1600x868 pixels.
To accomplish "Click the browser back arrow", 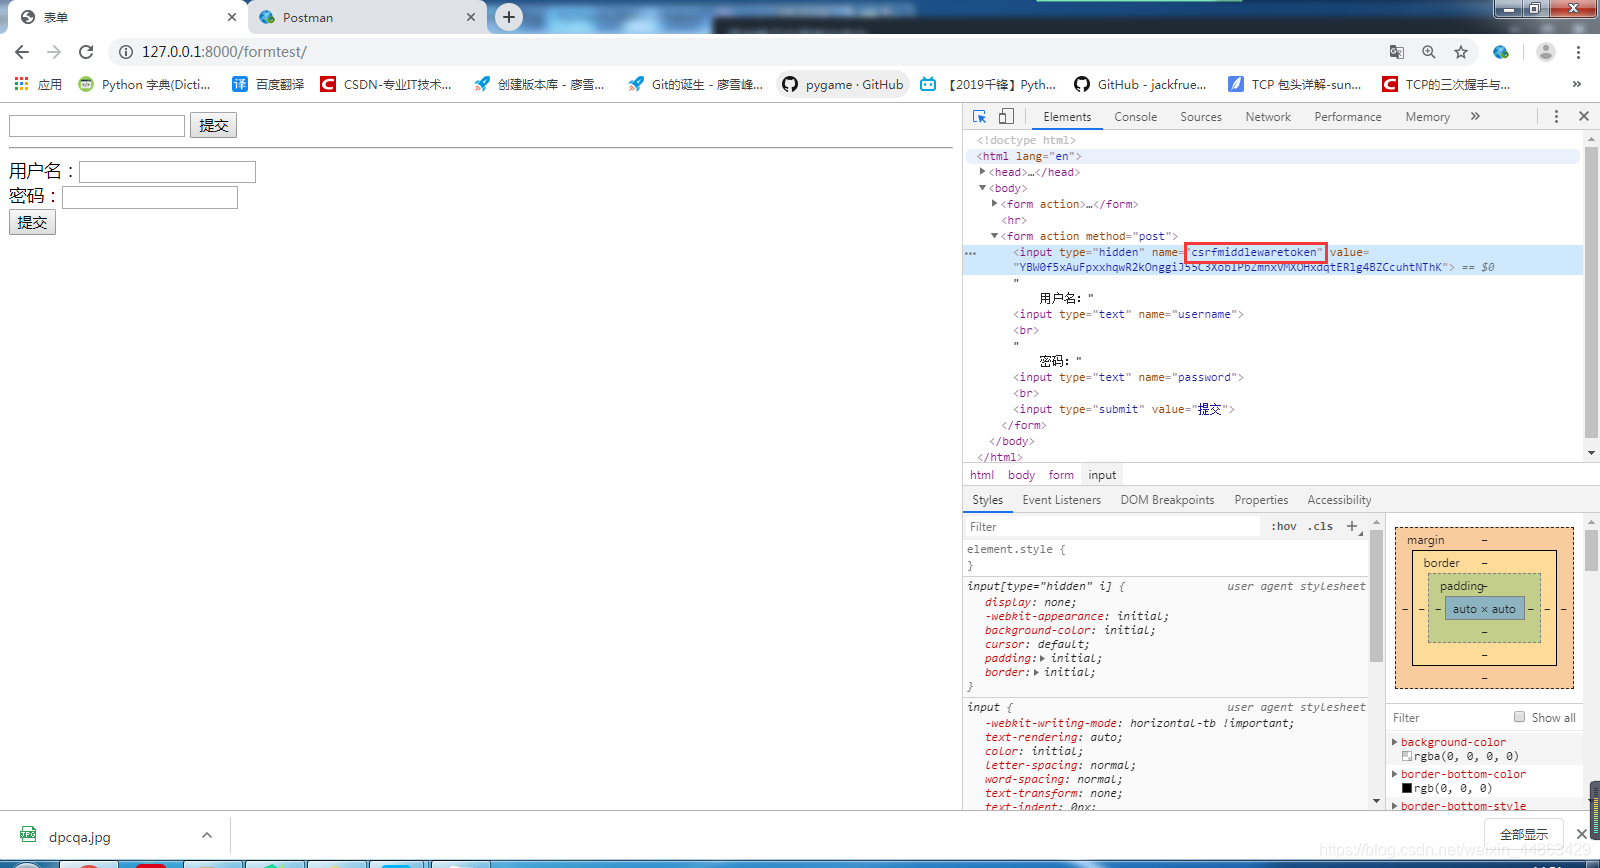I will tap(22, 52).
